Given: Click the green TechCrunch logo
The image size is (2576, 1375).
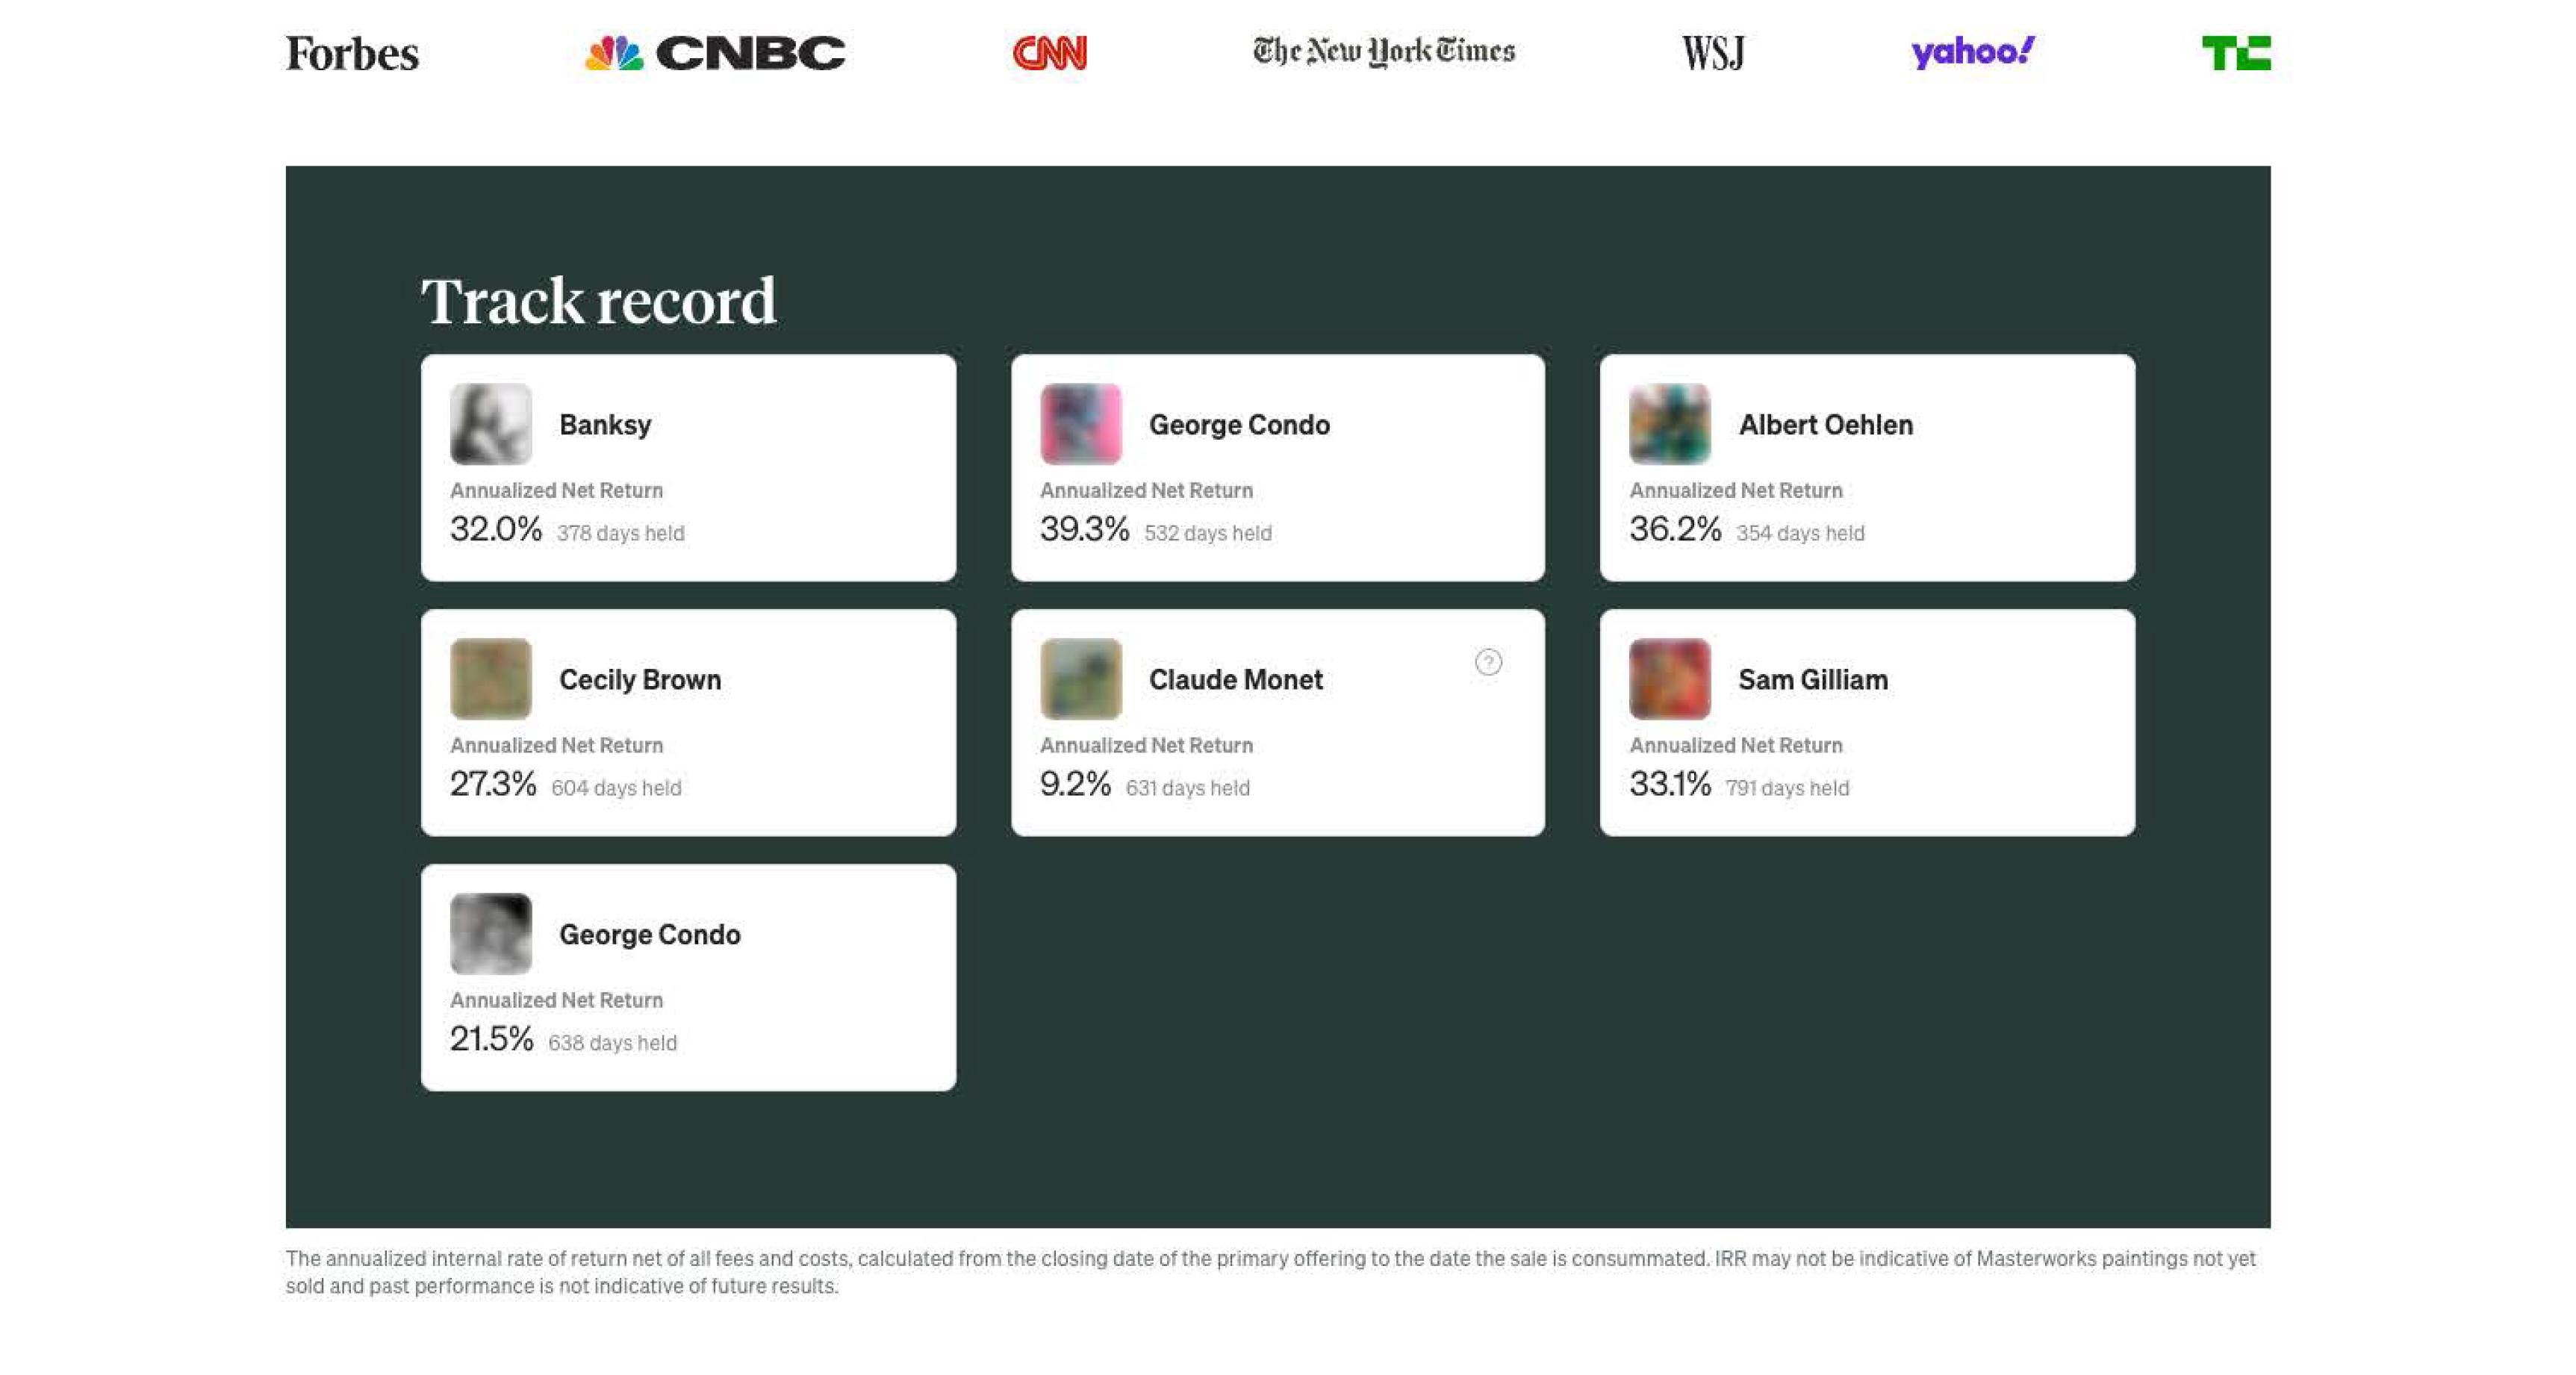Looking at the screenshot, I should tap(2235, 53).
